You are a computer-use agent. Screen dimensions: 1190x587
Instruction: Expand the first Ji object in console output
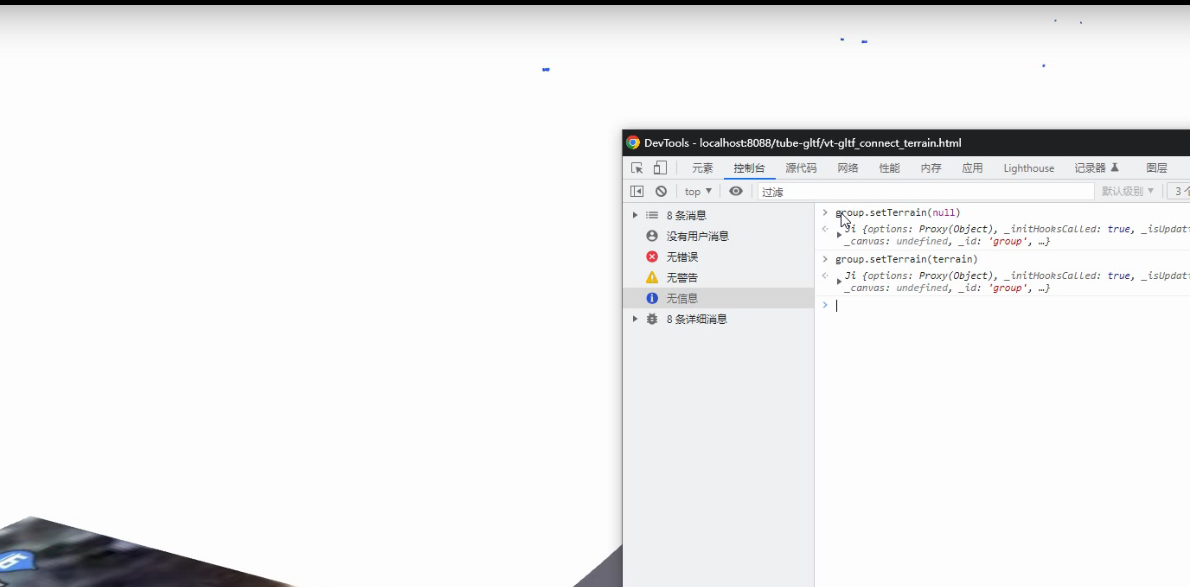tap(839, 235)
